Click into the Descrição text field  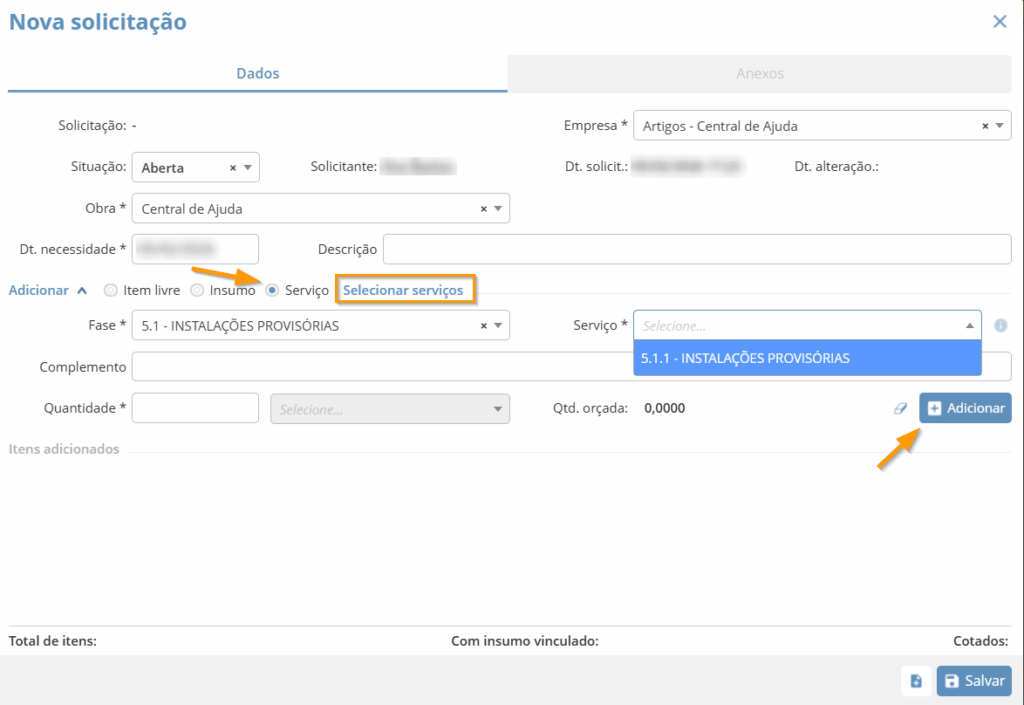coord(696,249)
